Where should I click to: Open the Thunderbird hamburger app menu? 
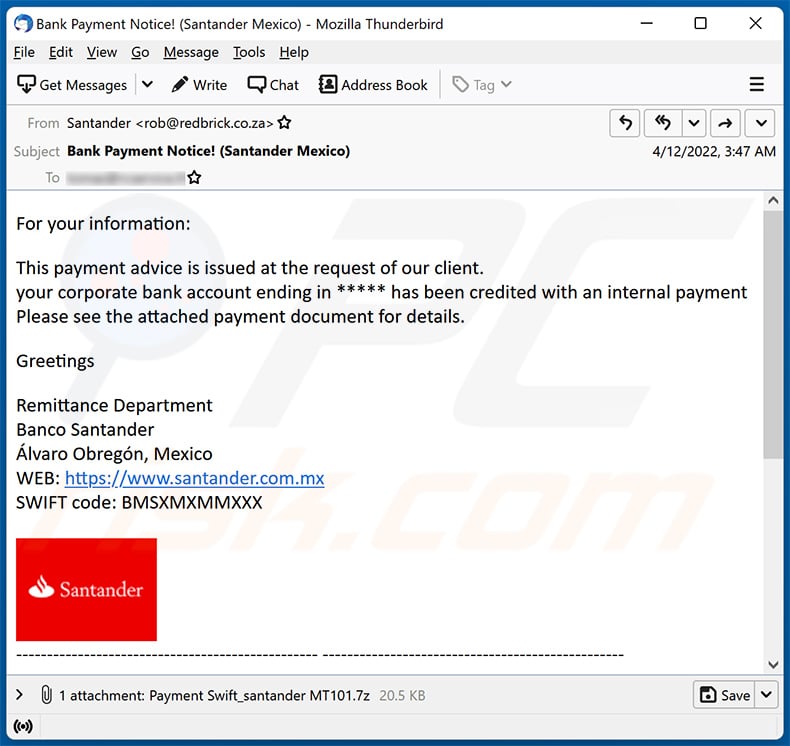pyautogui.click(x=756, y=84)
